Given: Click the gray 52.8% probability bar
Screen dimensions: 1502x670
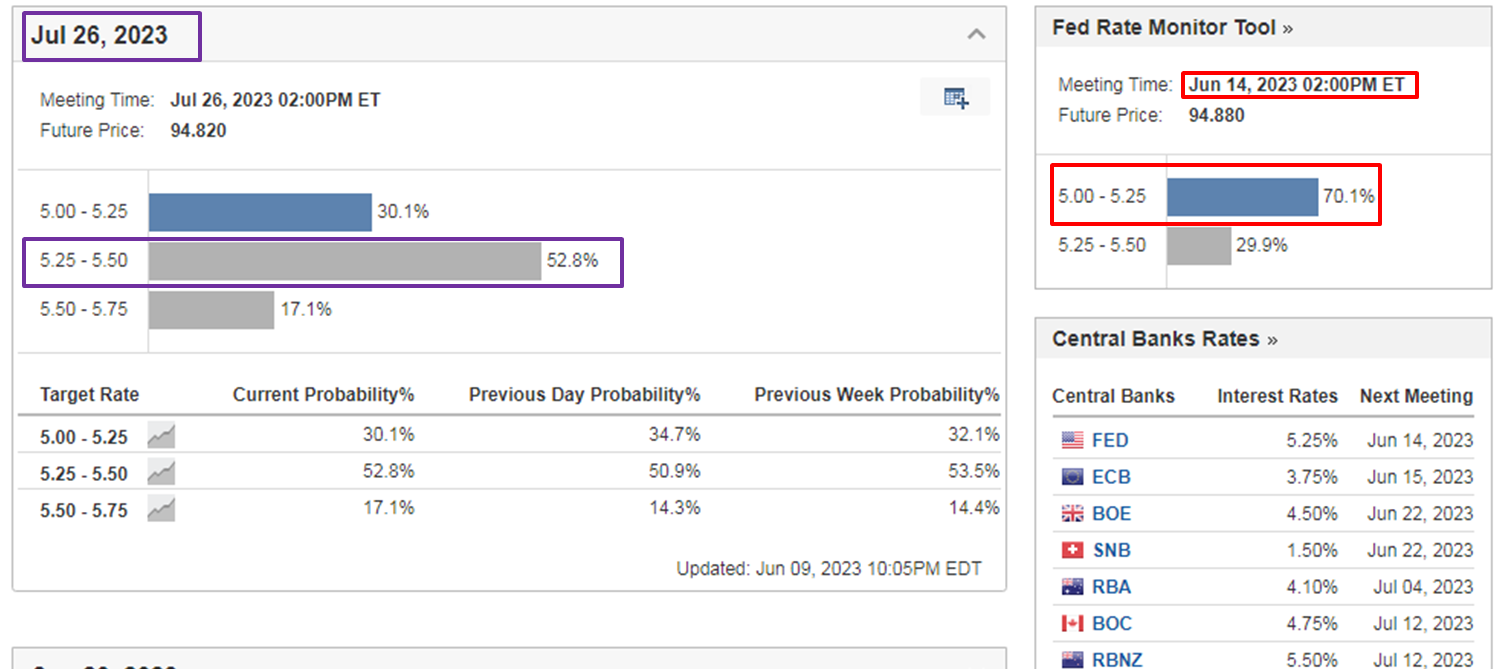Looking at the screenshot, I should [x=344, y=261].
